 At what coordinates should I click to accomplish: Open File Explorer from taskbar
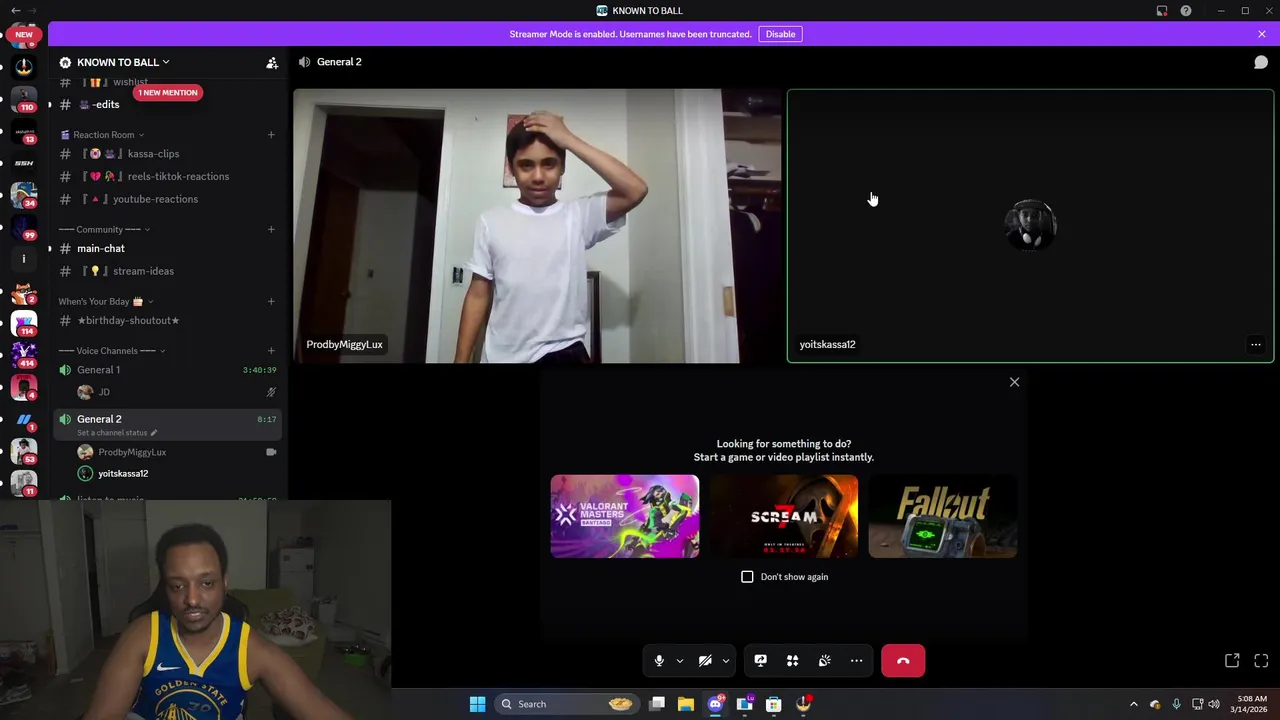[686, 704]
